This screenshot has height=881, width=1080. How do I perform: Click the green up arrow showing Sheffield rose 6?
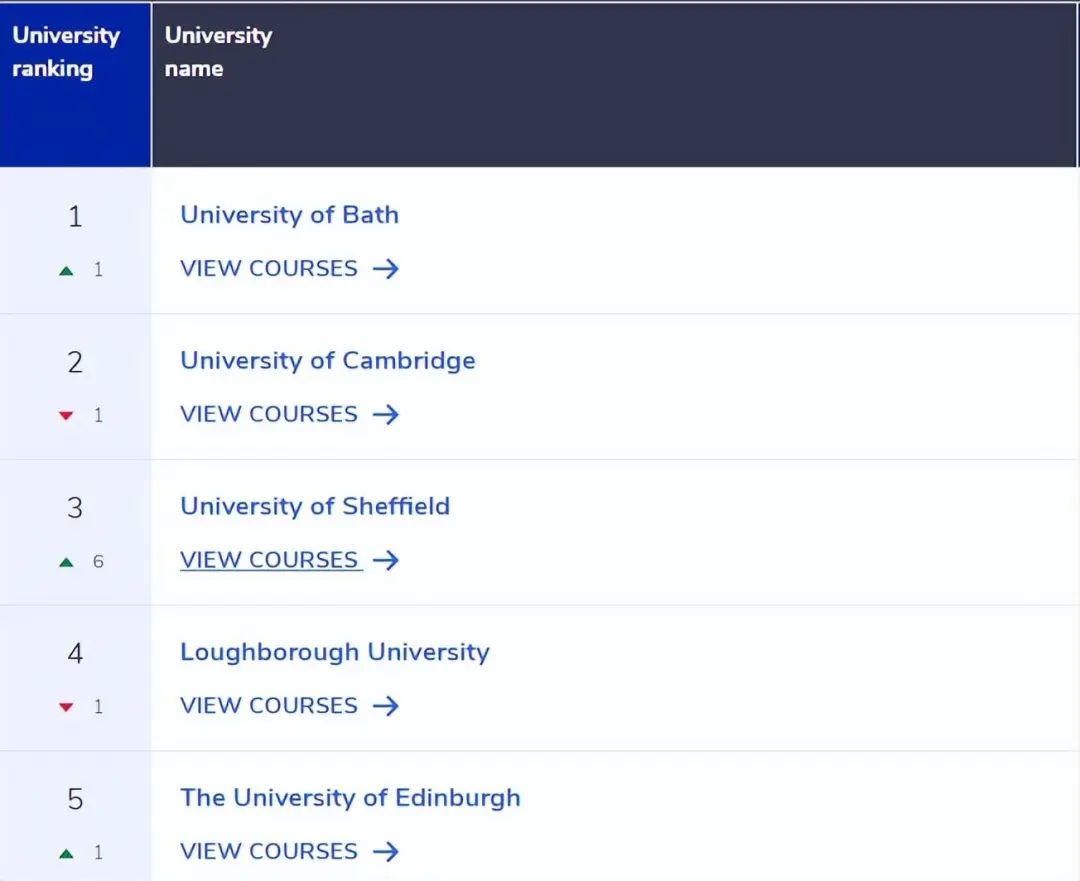click(x=66, y=561)
